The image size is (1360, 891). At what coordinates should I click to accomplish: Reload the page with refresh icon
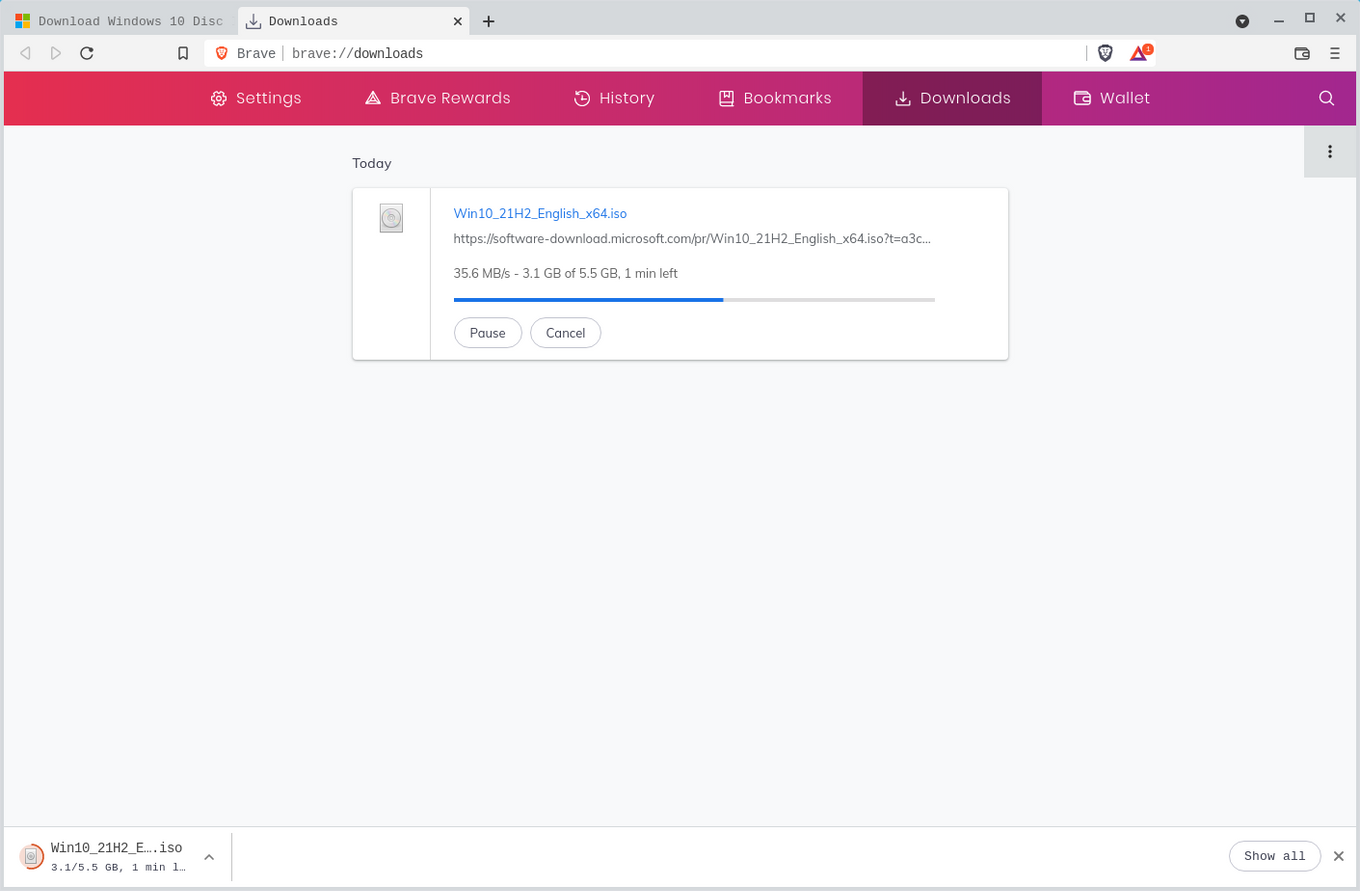click(87, 53)
